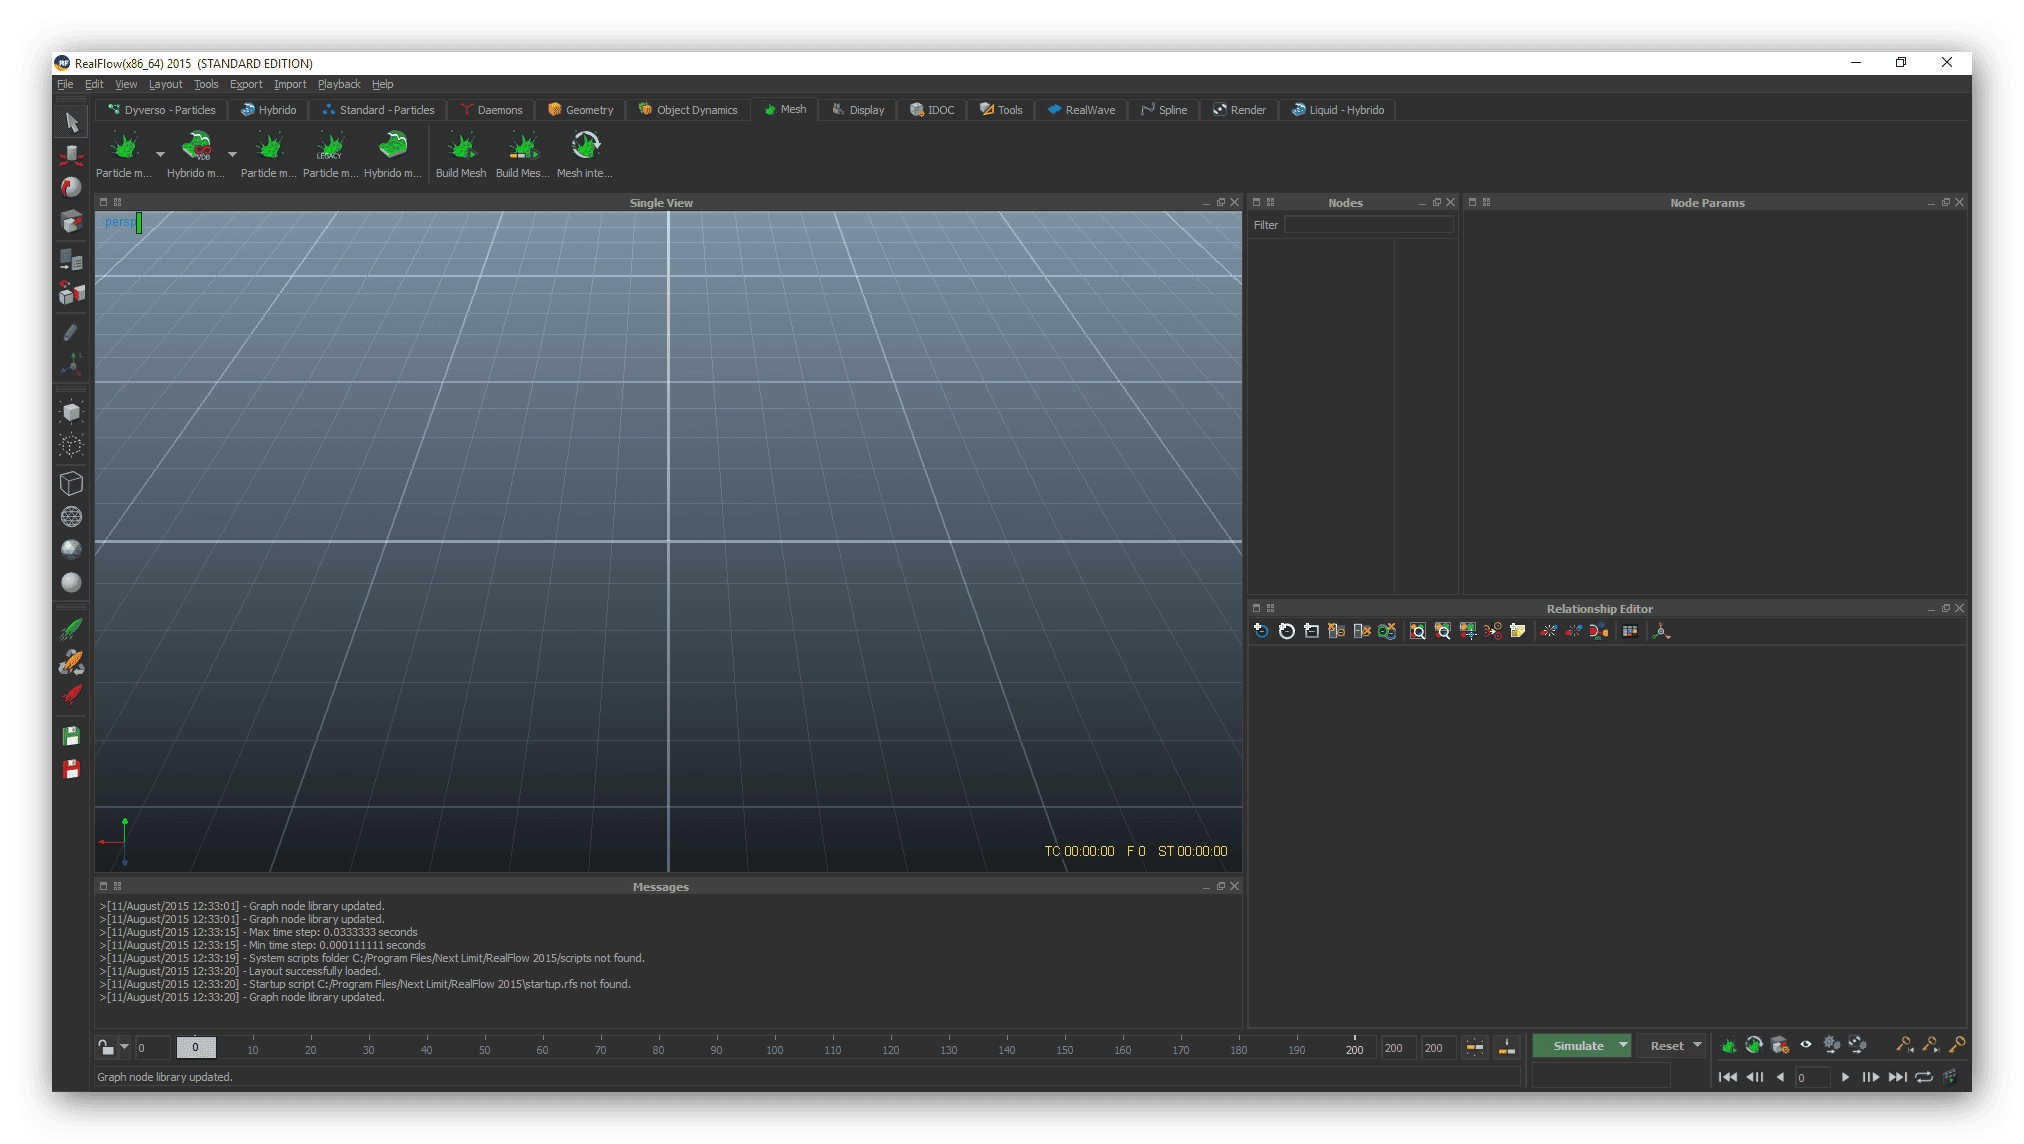Click the Mesh interpolation icon

(585, 146)
